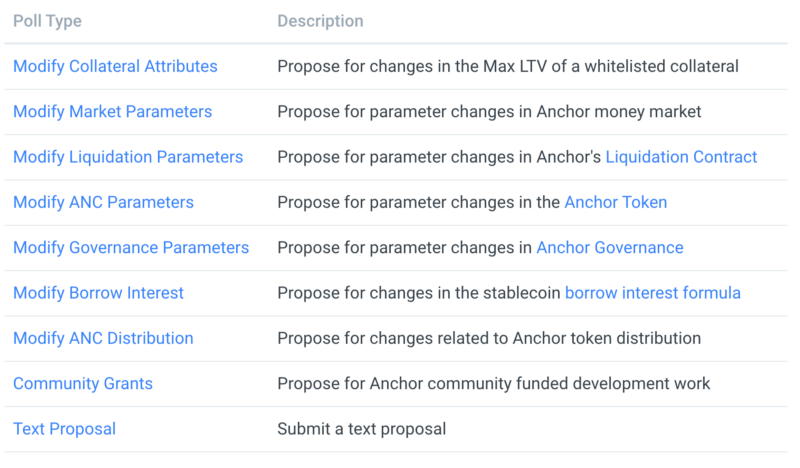Click the Description column header
This screenshot has width=800, height=468.
click(320, 21)
